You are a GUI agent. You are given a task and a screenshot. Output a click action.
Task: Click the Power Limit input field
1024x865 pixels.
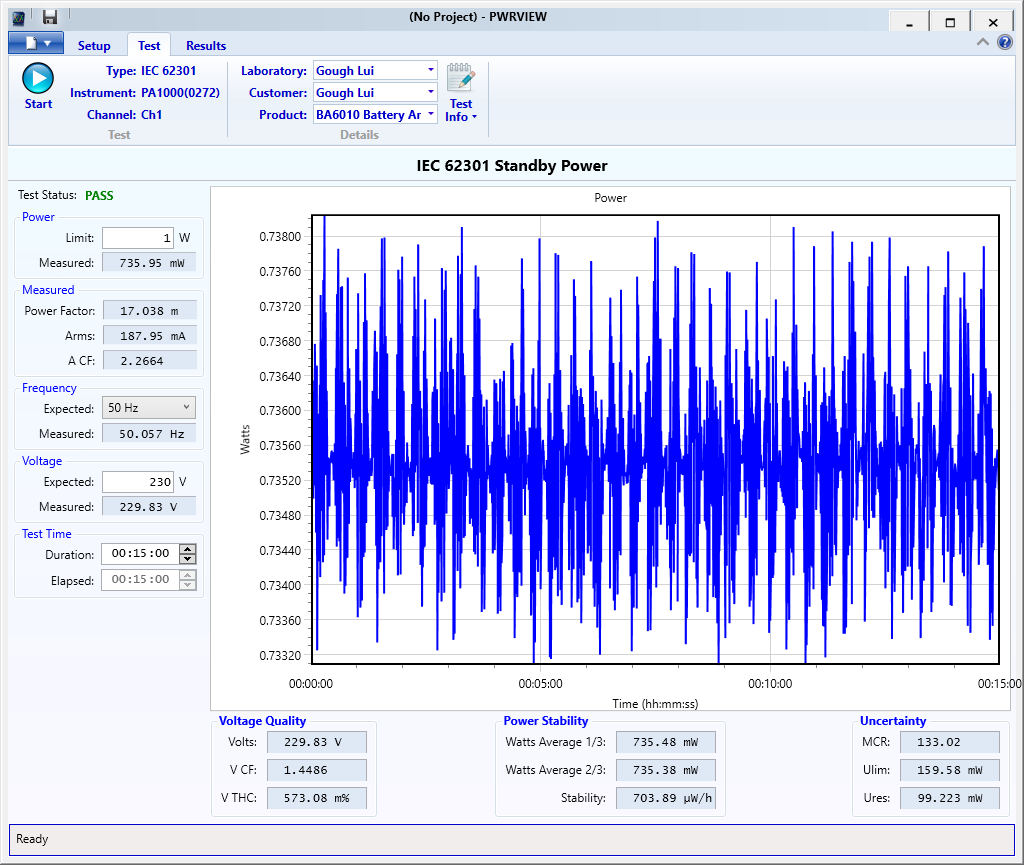point(138,238)
